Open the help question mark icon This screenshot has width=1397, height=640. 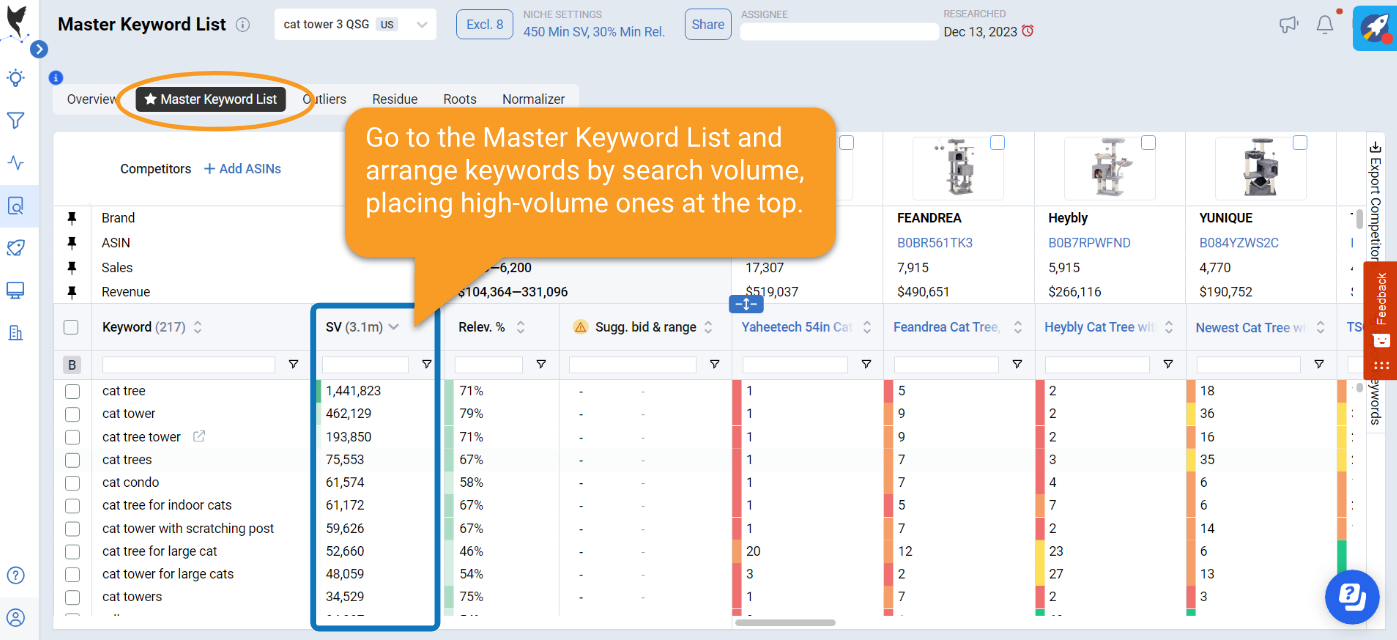coord(16,575)
